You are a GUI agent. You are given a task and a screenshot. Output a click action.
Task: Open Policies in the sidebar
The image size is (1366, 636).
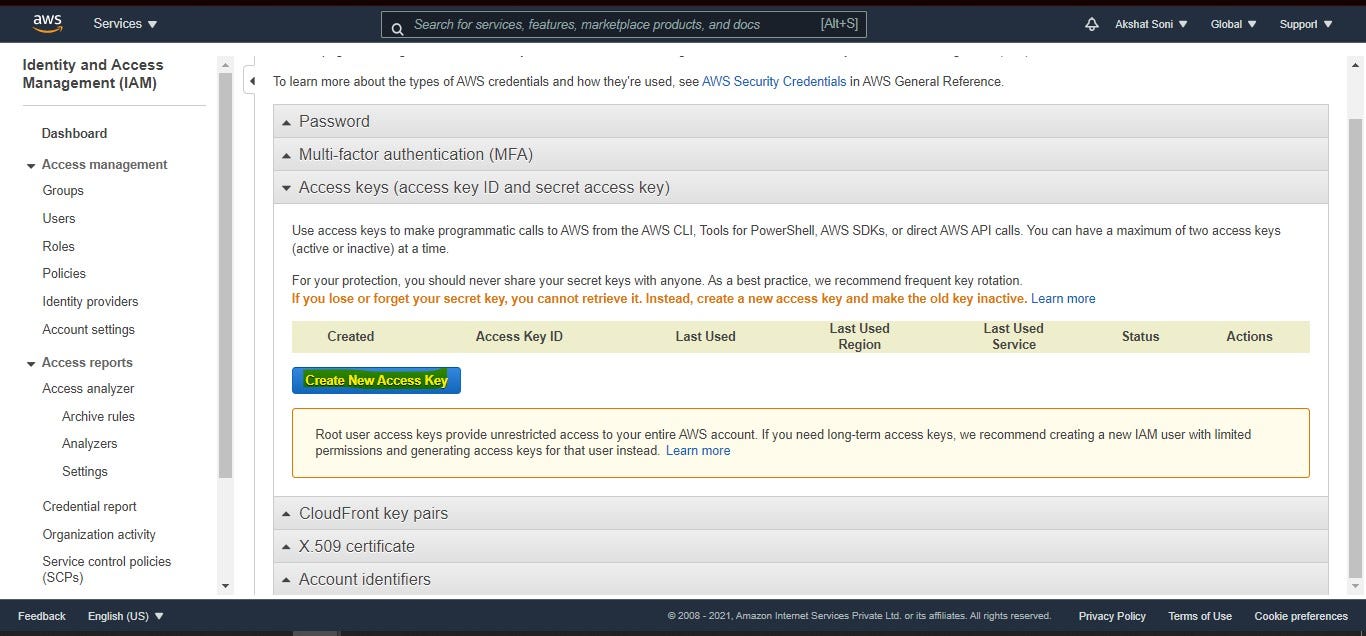pos(64,273)
